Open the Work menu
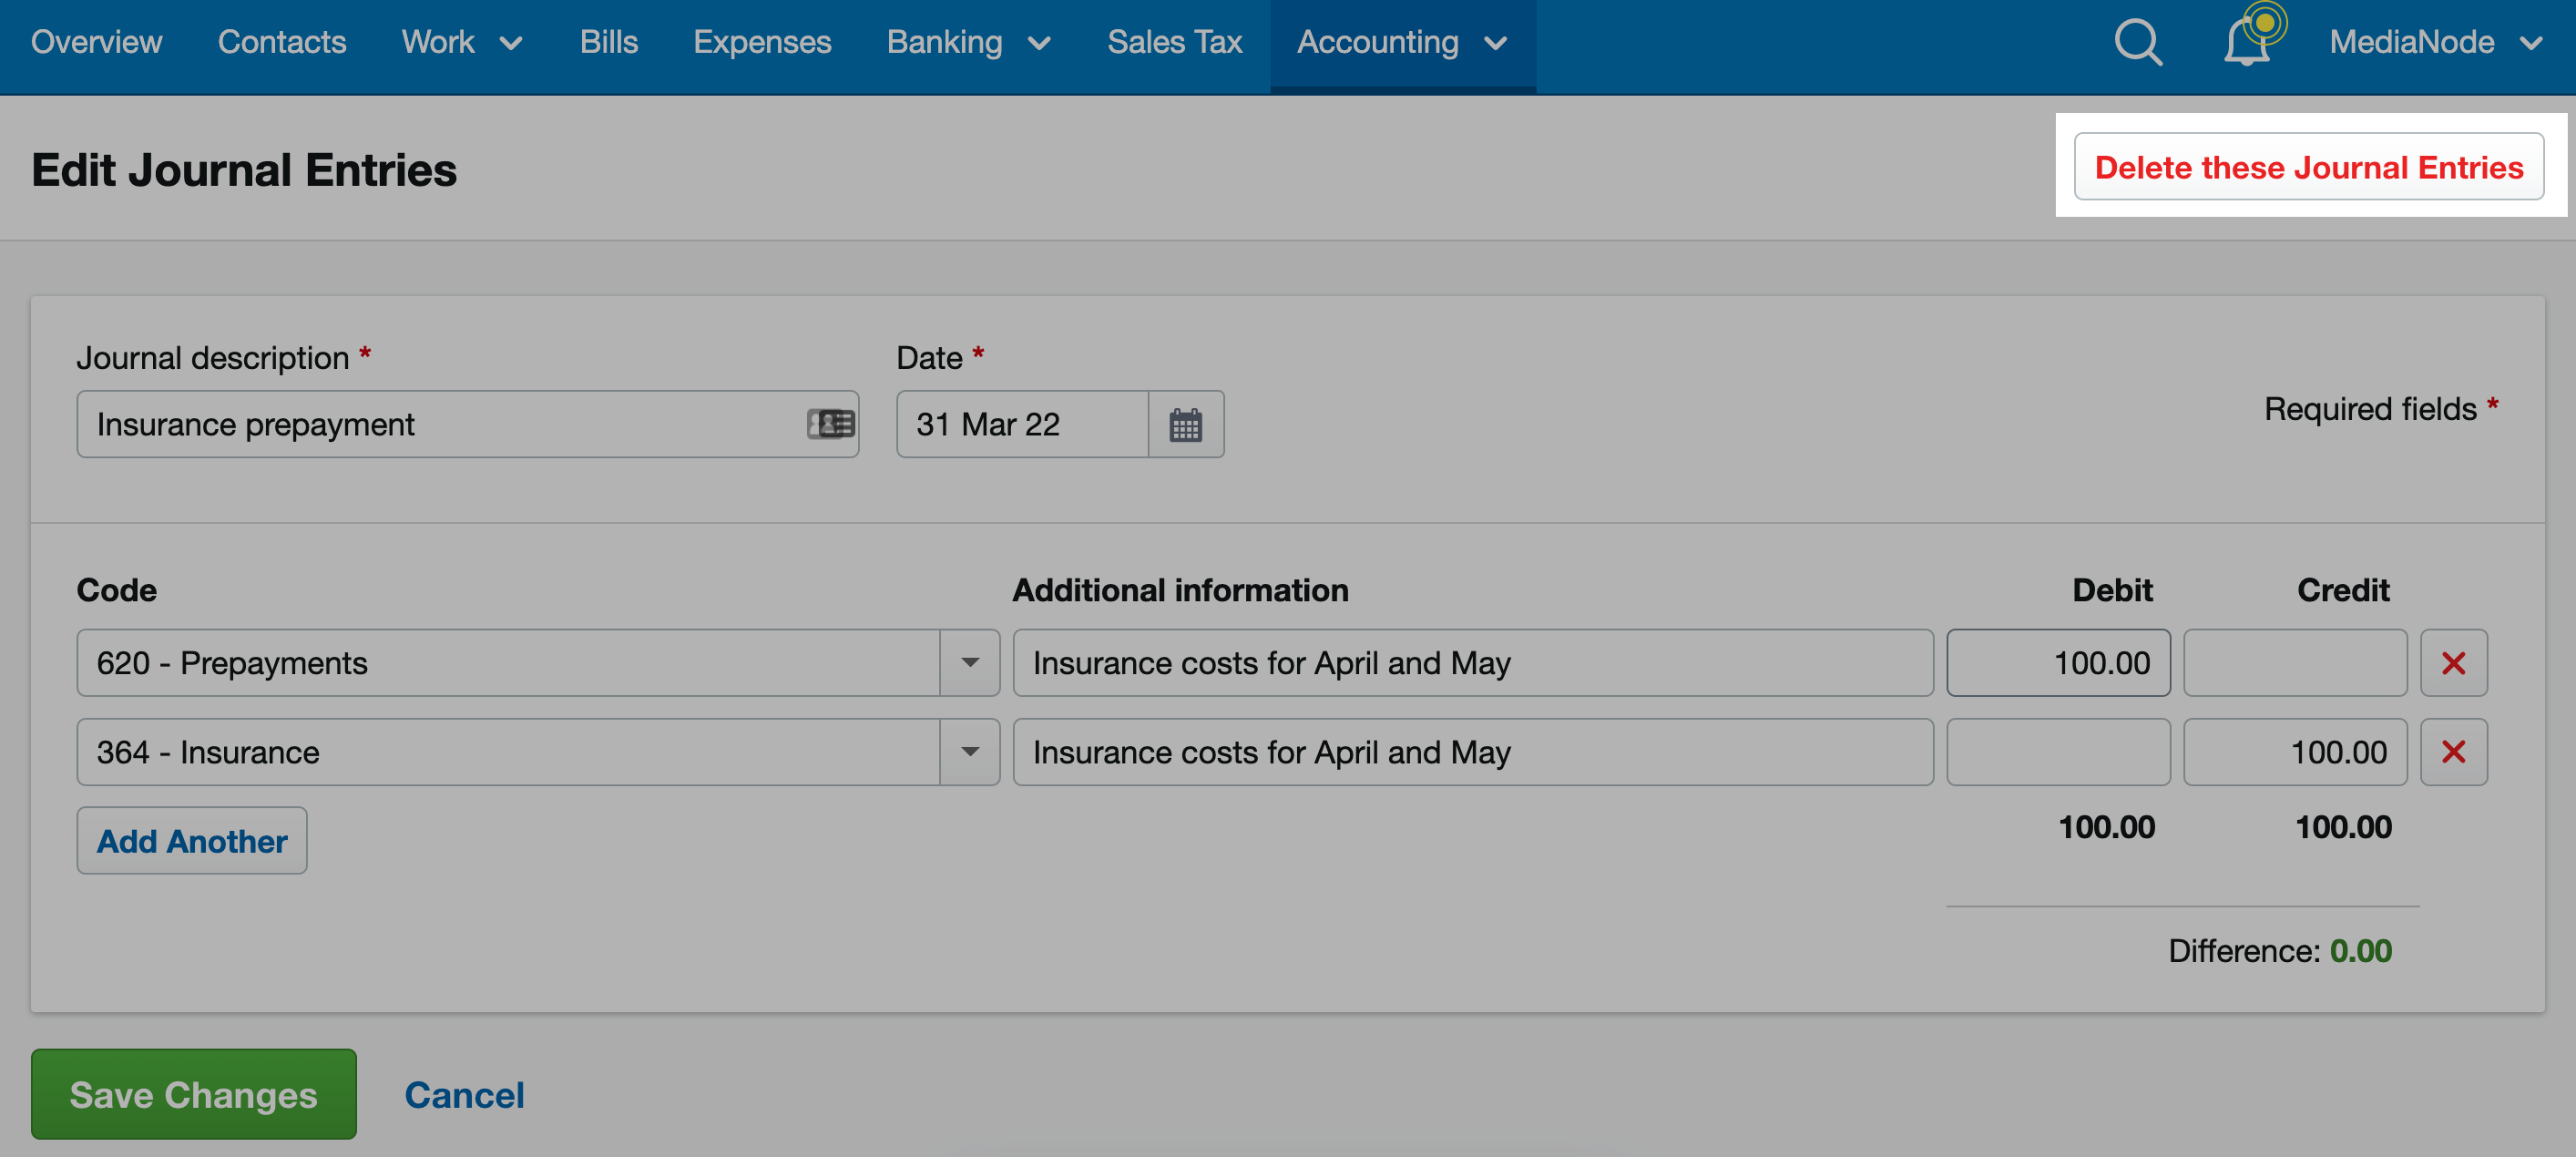The image size is (2576, 1157). (x=462, y=43)
